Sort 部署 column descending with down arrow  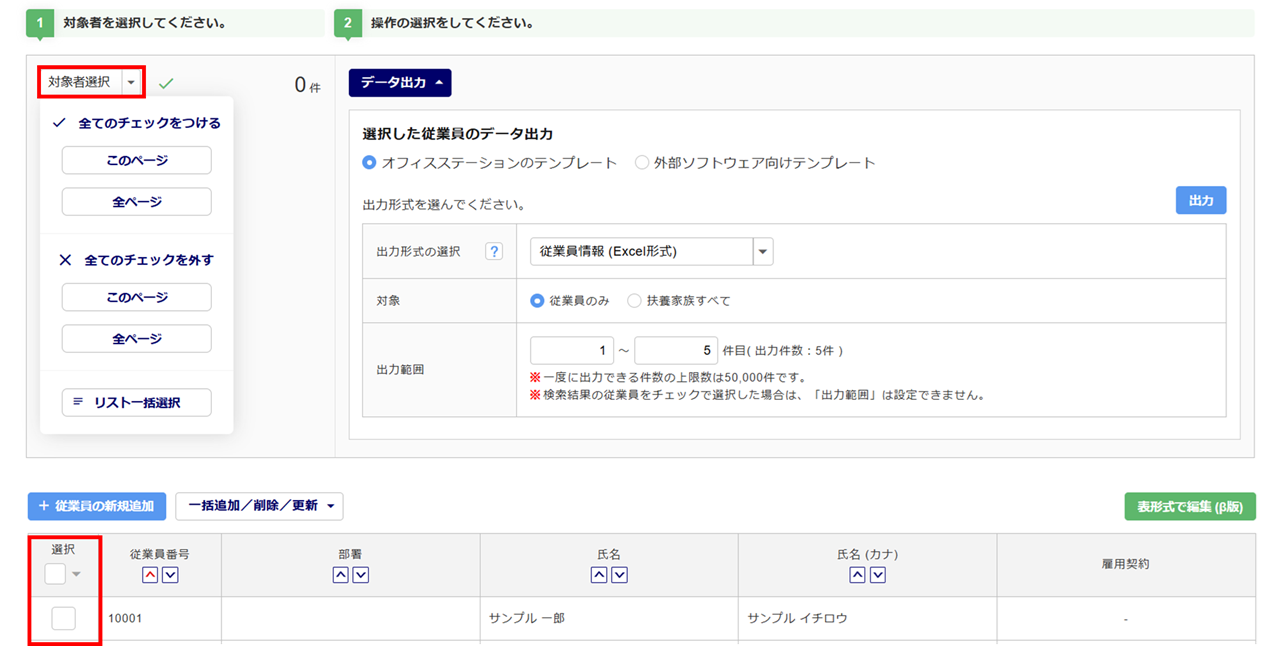click(361, 575)
